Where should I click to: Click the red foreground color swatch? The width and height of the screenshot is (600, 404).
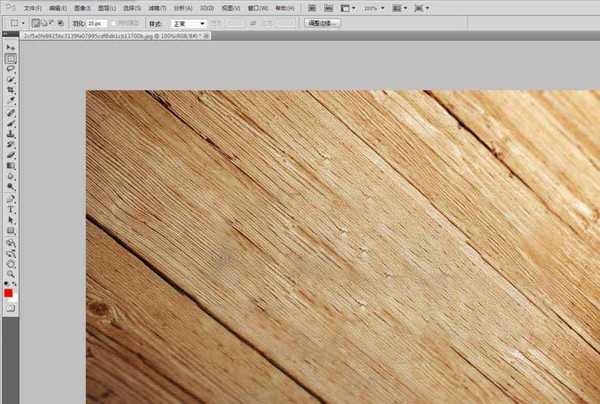point(9,292)
